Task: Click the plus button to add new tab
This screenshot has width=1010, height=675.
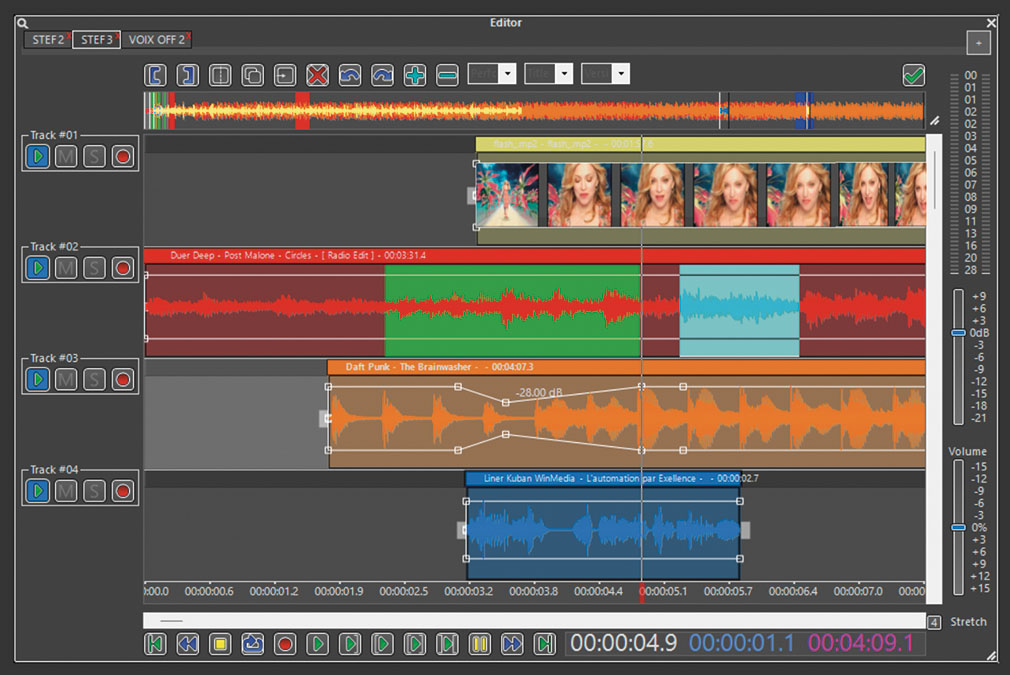Action: (x=978, y=43)
